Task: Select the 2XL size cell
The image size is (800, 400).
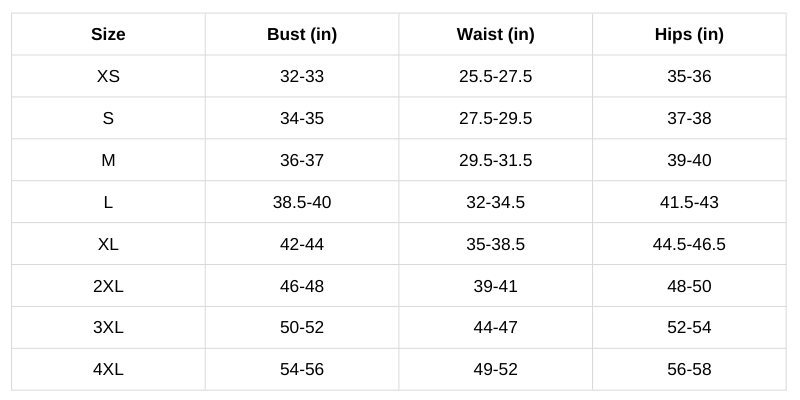Action: tap(108, 287)
